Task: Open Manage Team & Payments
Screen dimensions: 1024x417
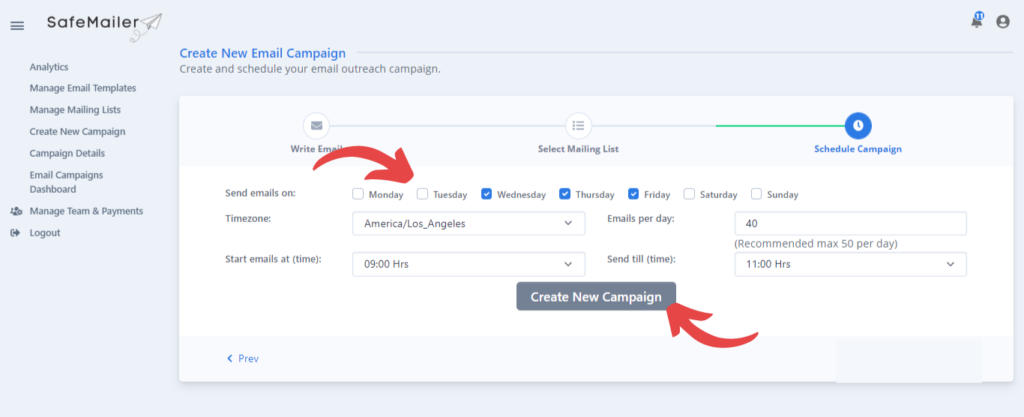Action: click(86, 211)
